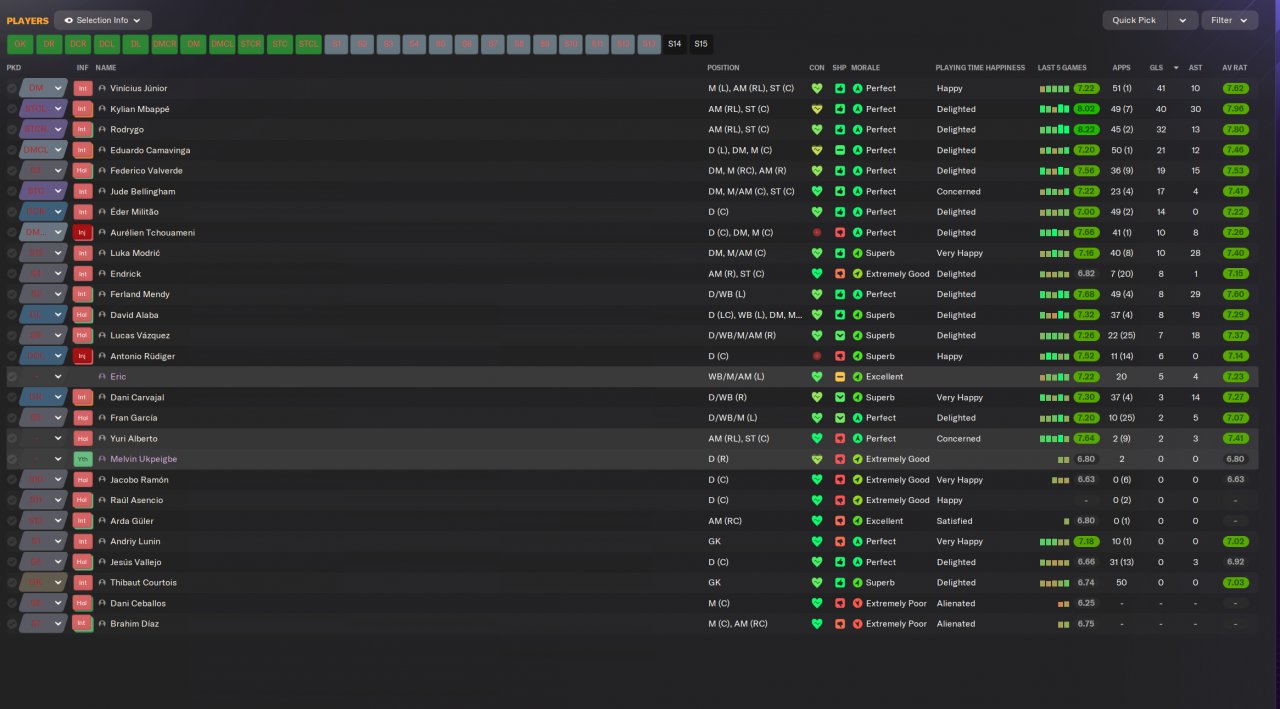Click the condition heart icon for Jacobo Ramón
Viewport: 1280px width, 709px height.
(x=817, y=480)
